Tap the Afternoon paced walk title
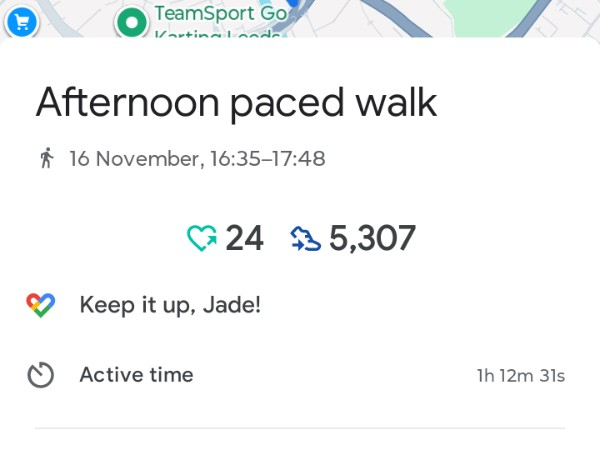The image size is (600, 450). [236, 102]
